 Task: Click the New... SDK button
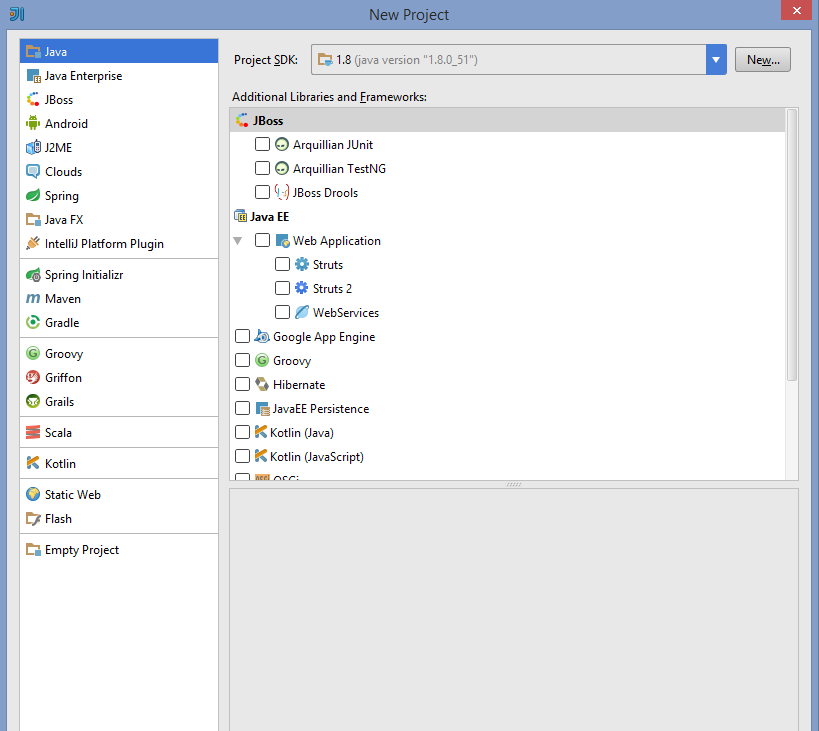(763, 60)
